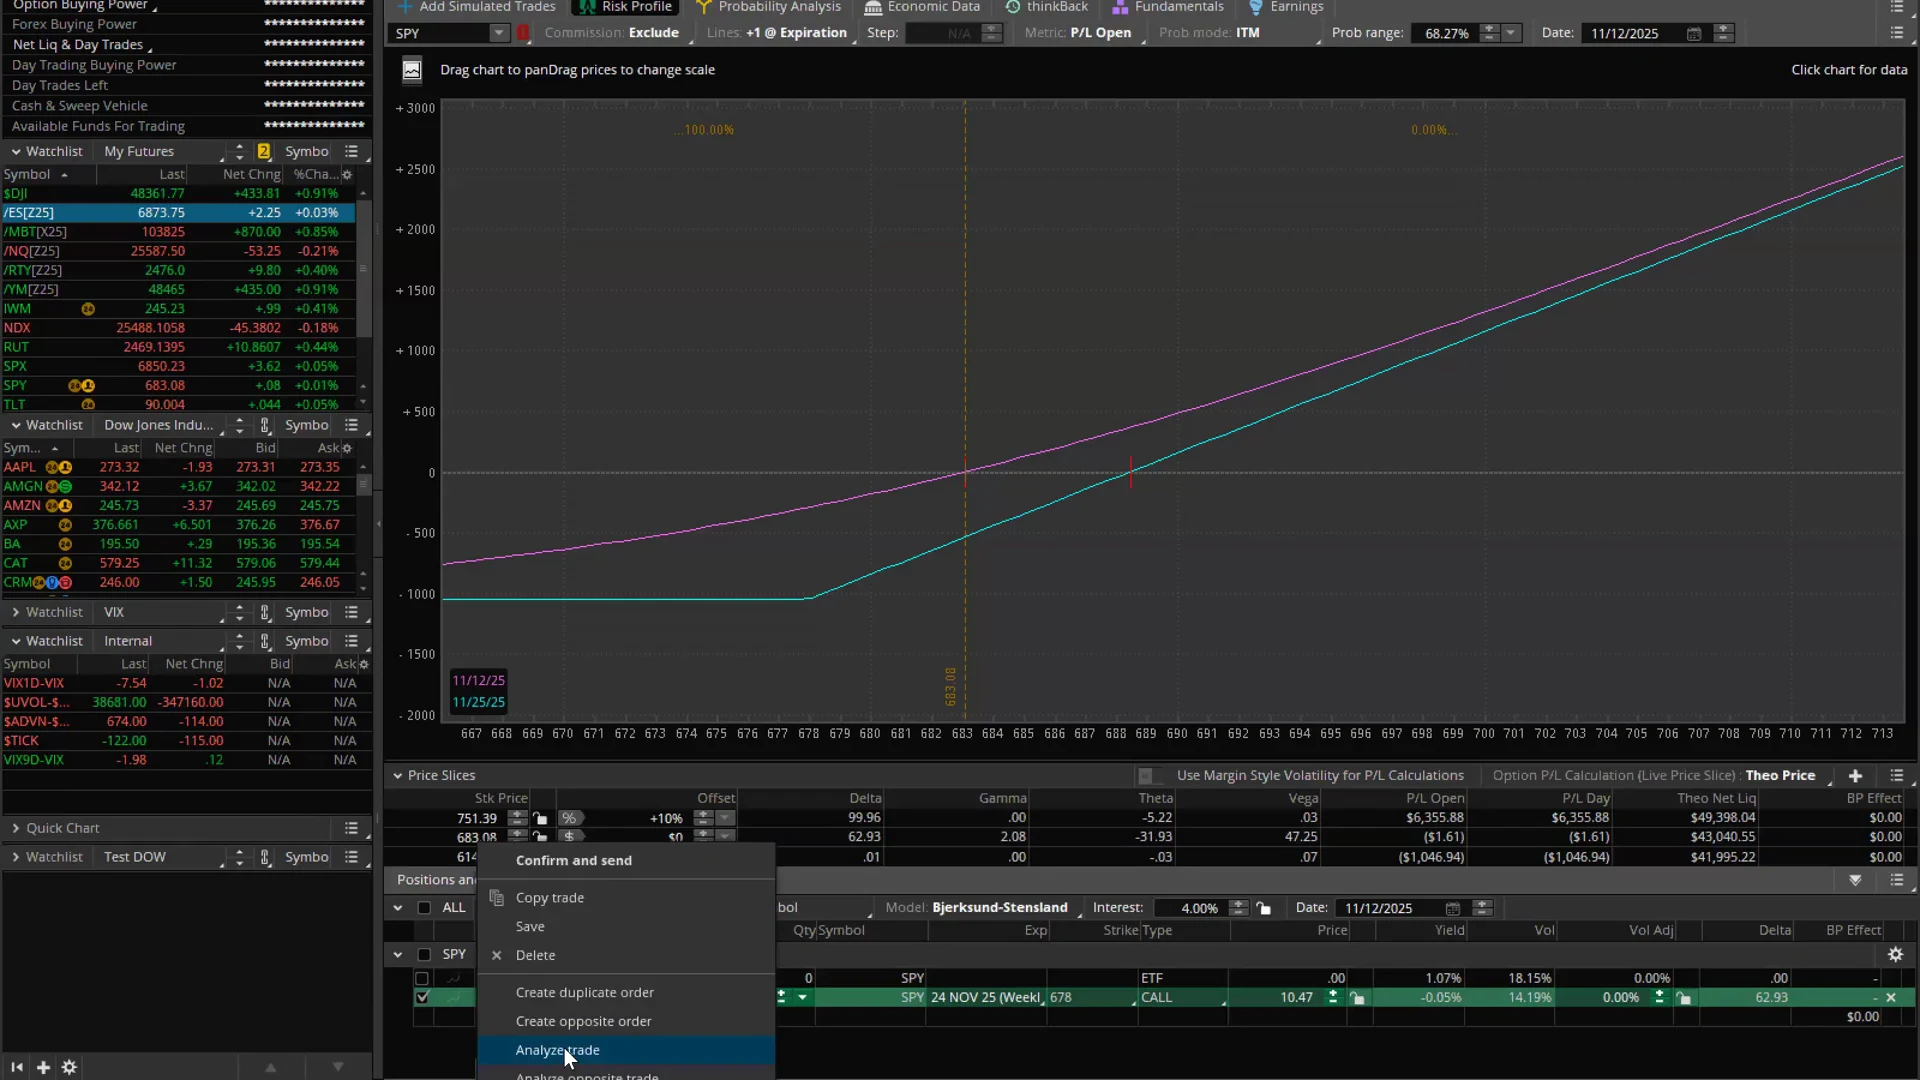The height and width of the screenshot is (1080, 1920).
Task: Open the SPY symbol dropdown arrow
Action: [498, 33]
